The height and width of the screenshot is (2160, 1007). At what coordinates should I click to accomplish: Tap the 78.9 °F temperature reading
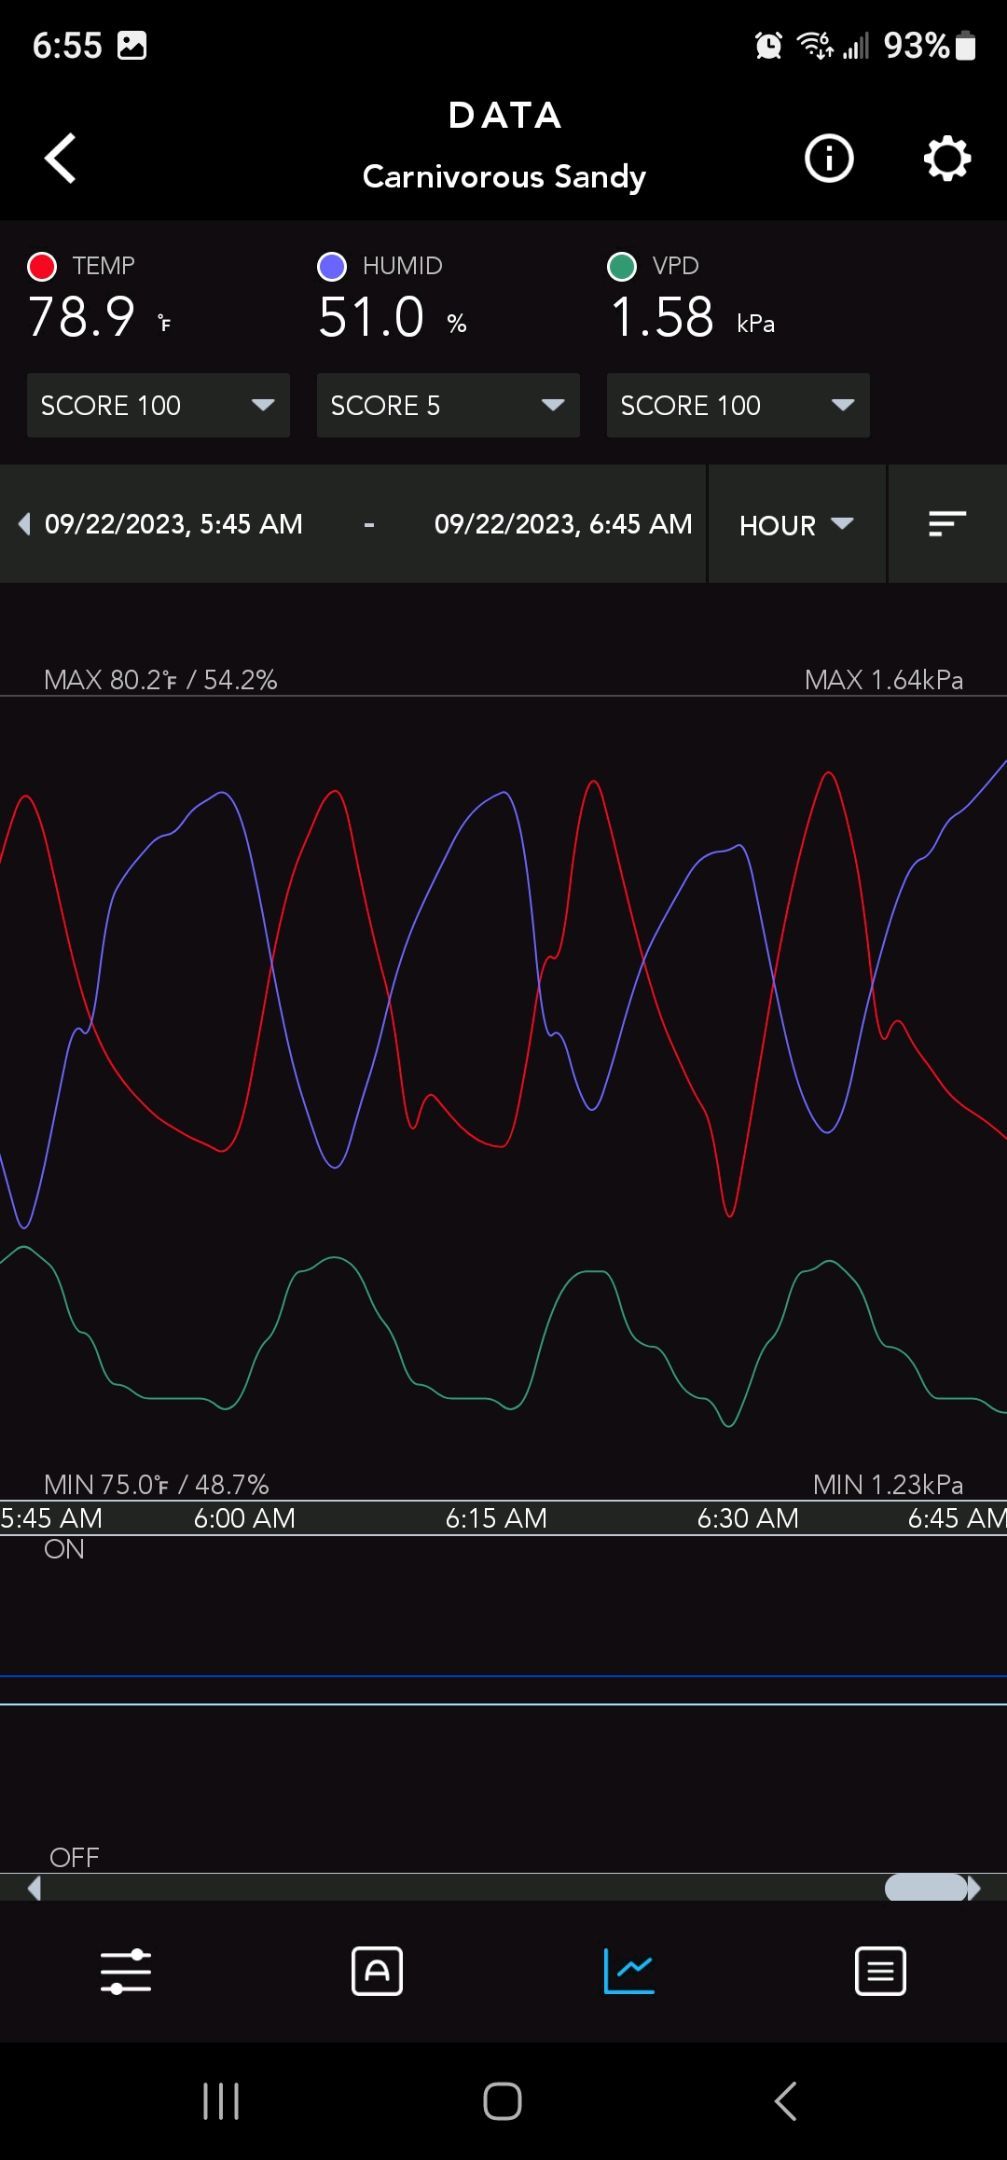[100, 318]
